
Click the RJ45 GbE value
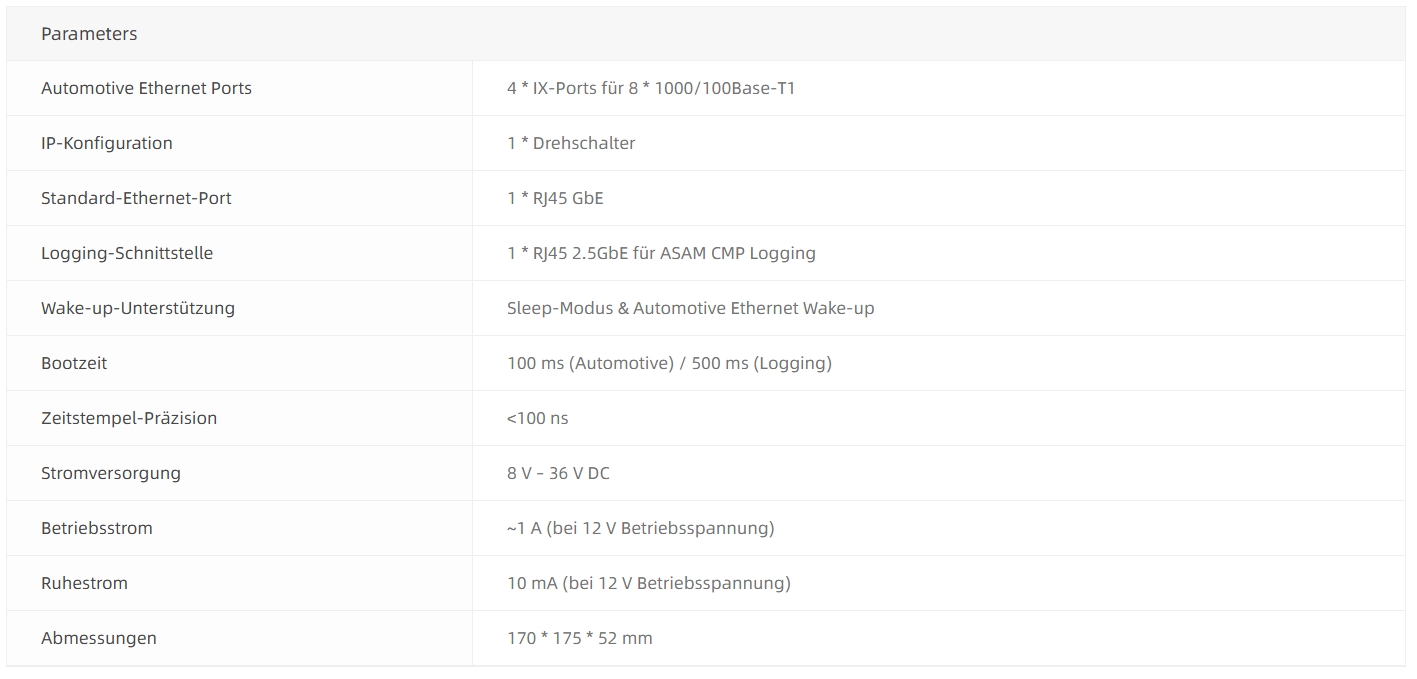[x=555, y=198]
